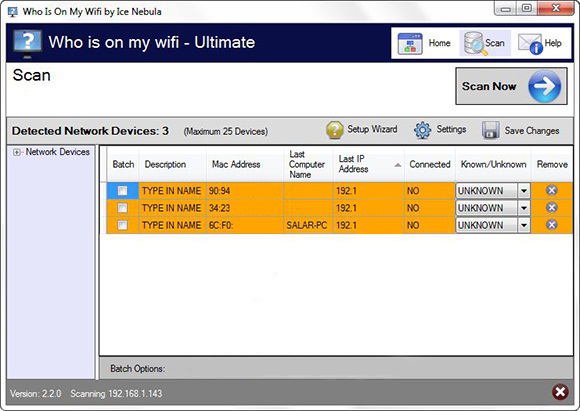Click the Scan Now button
This screenshot has height=411, width=580.
511,86
